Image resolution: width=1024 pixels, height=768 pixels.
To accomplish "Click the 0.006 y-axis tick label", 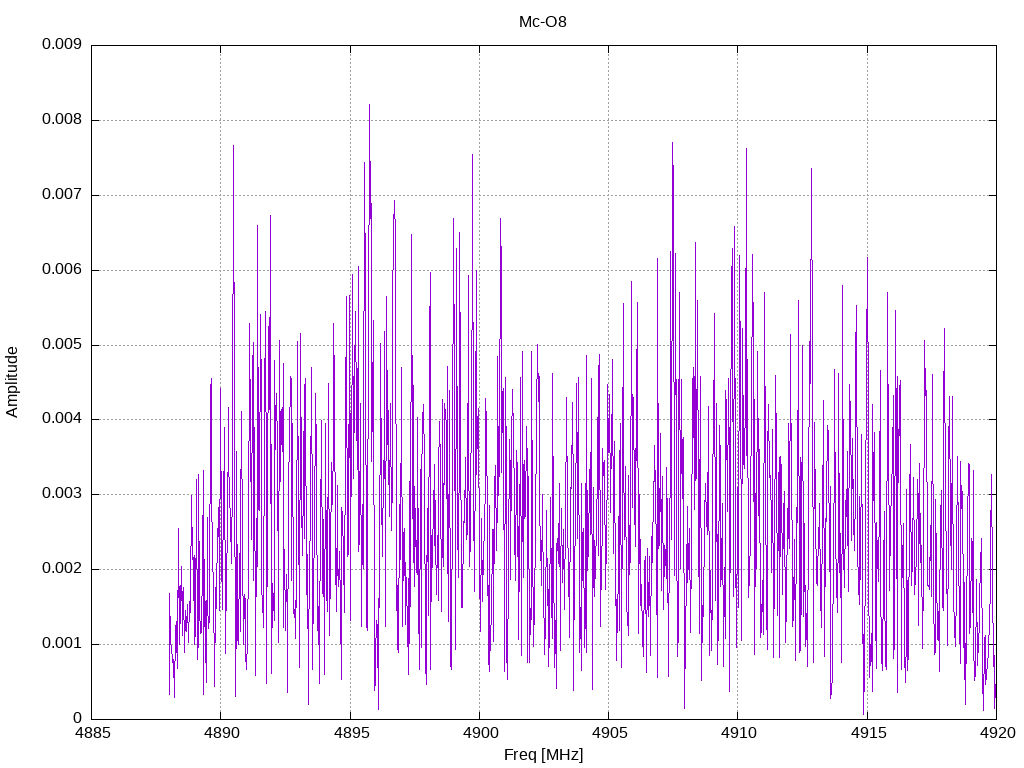I will (x=62, y=269).
